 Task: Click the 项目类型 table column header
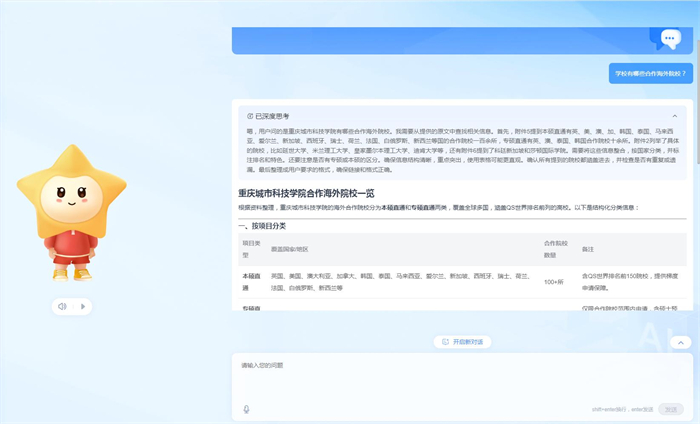251,248
